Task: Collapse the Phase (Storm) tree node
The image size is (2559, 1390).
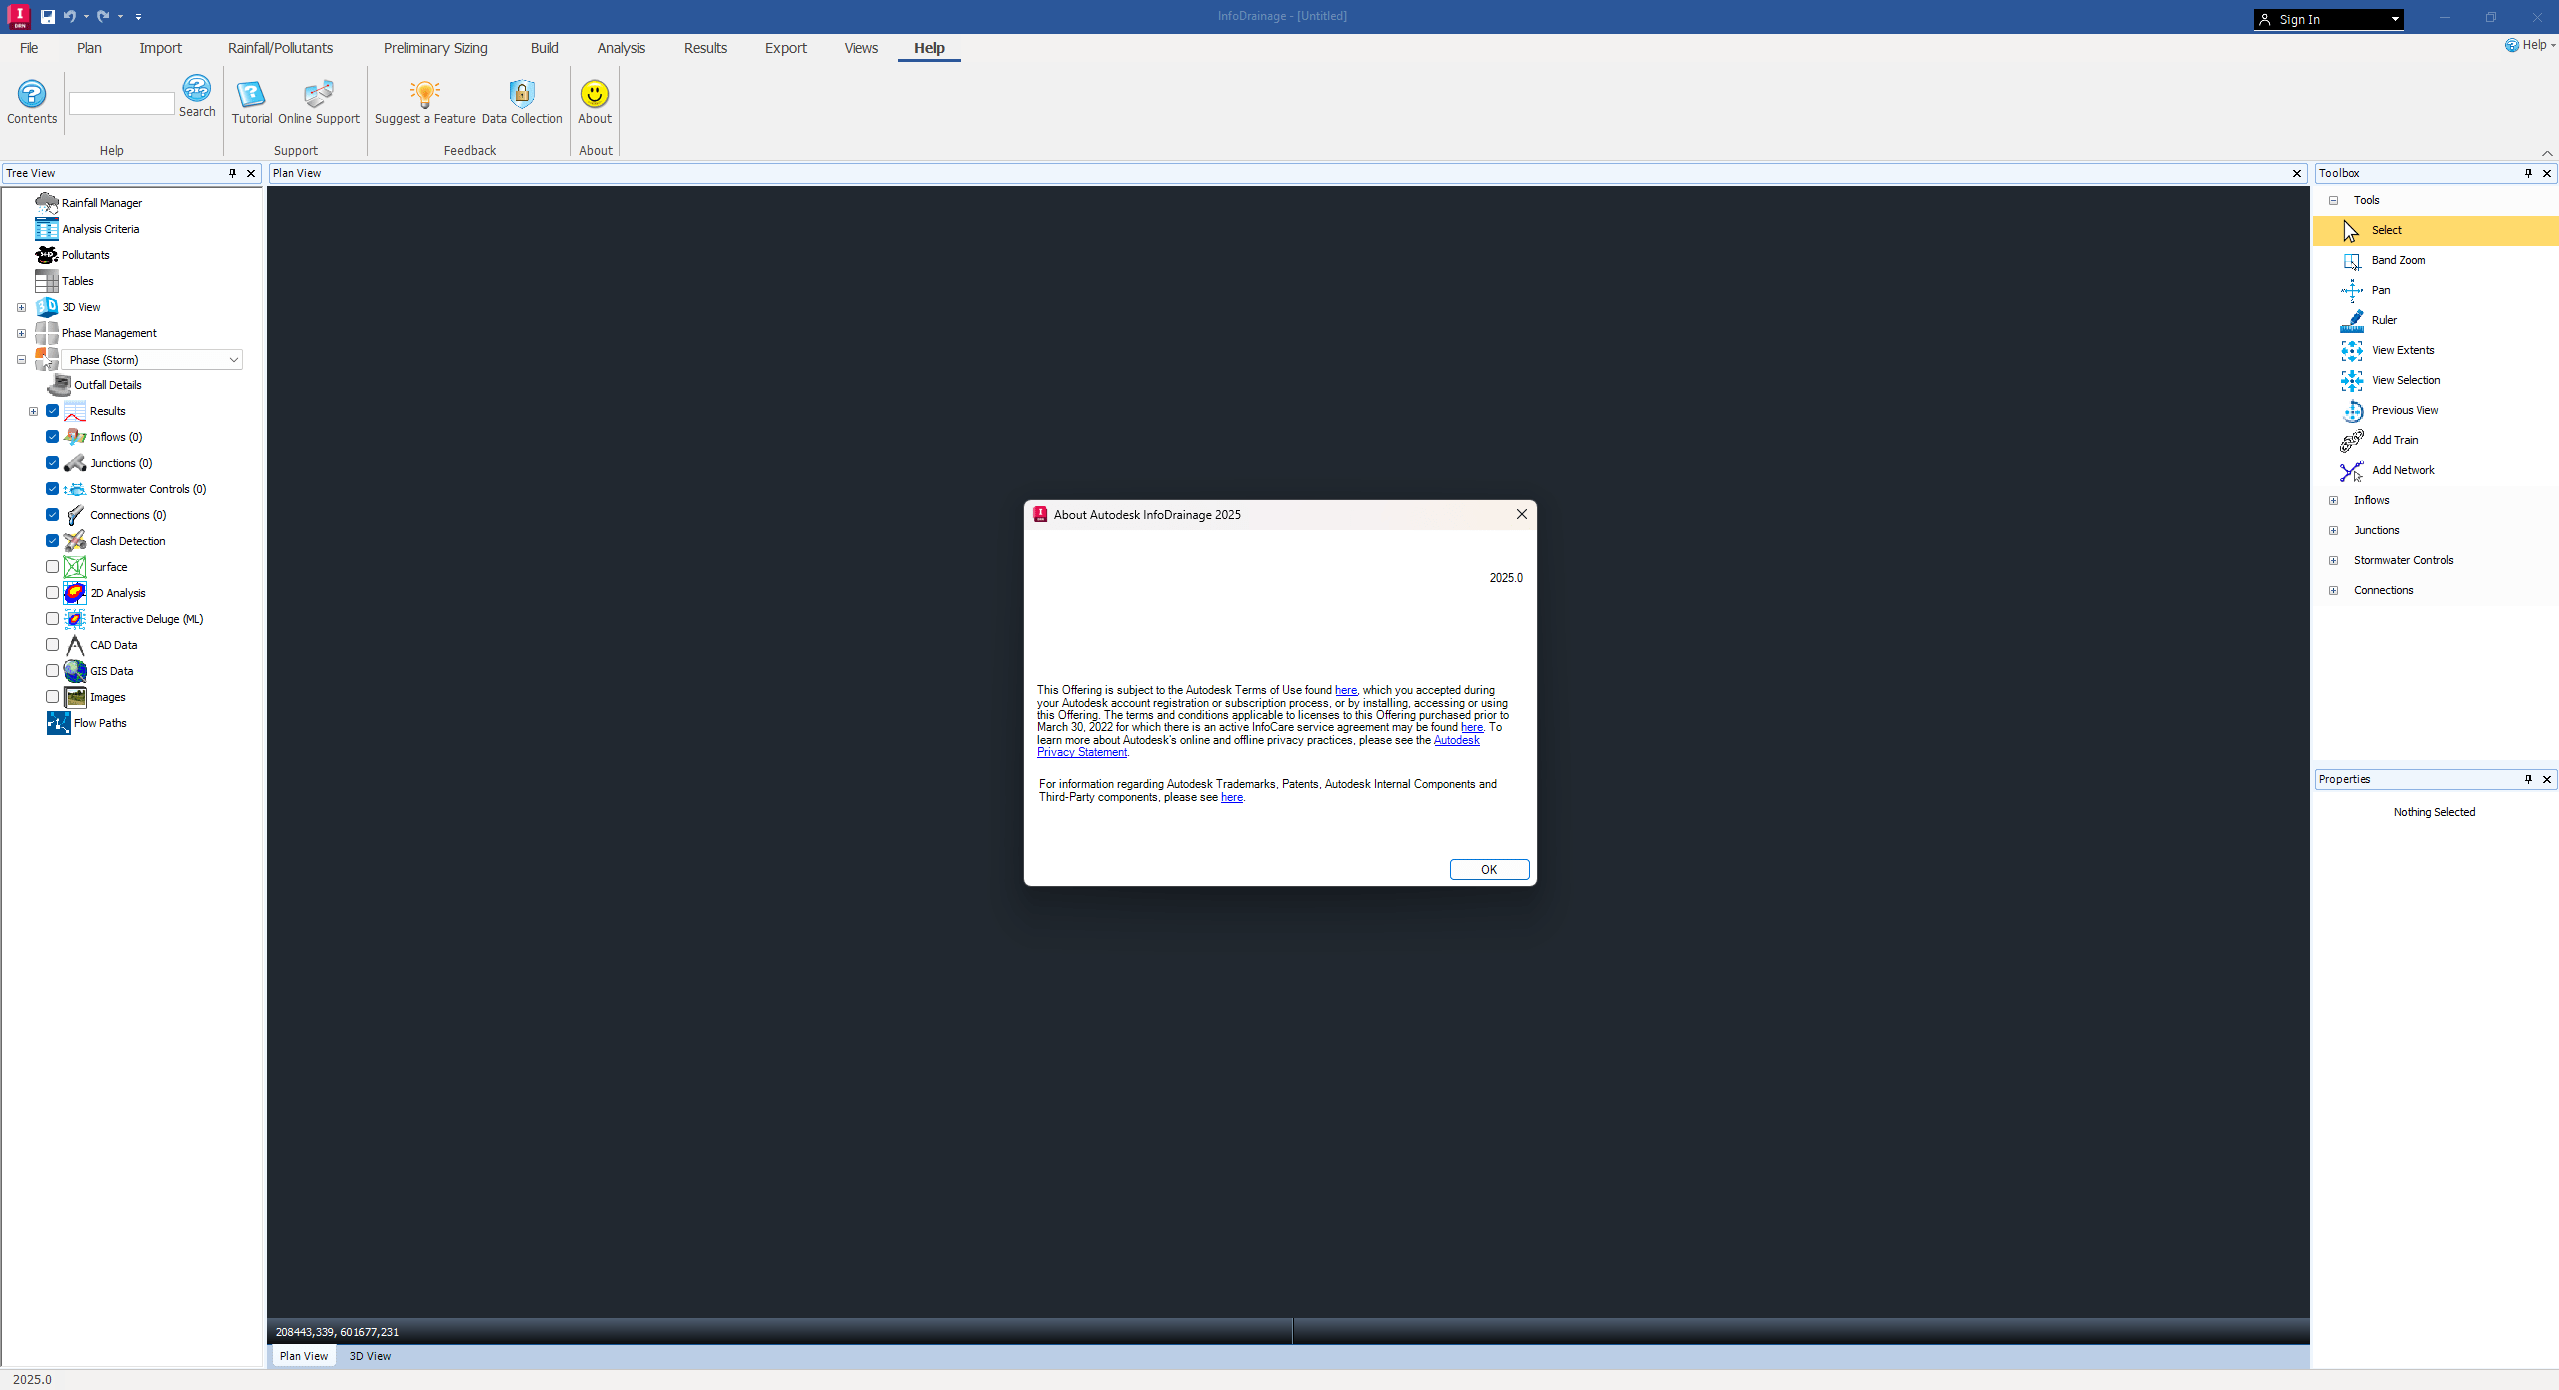Action: [21, 360]
